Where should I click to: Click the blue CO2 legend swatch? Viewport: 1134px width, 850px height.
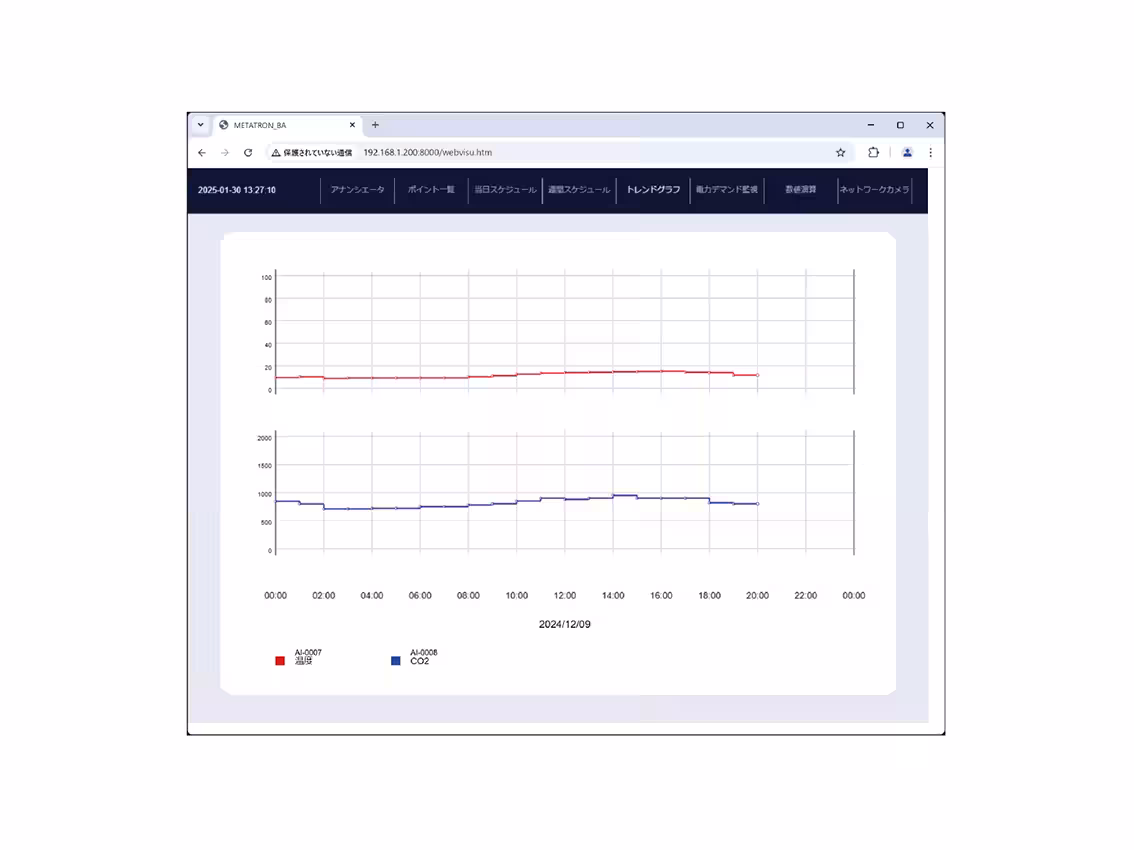[x=396, y=661]
